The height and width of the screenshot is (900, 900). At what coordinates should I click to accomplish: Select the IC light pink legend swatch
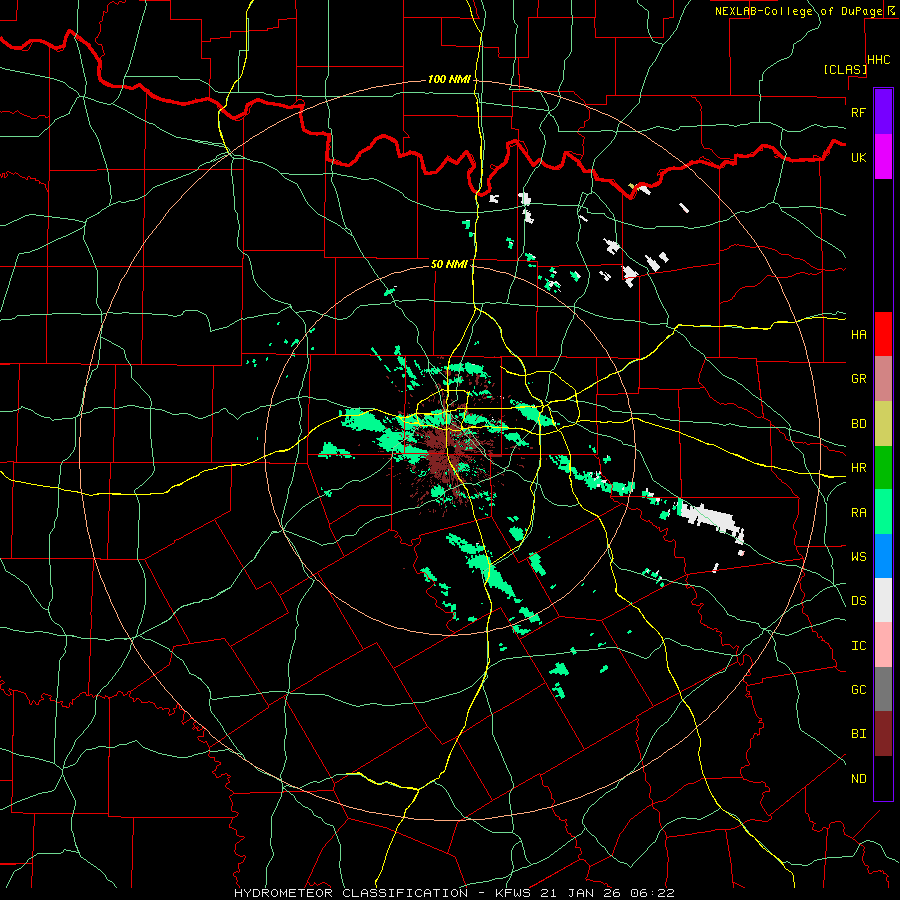883,645
